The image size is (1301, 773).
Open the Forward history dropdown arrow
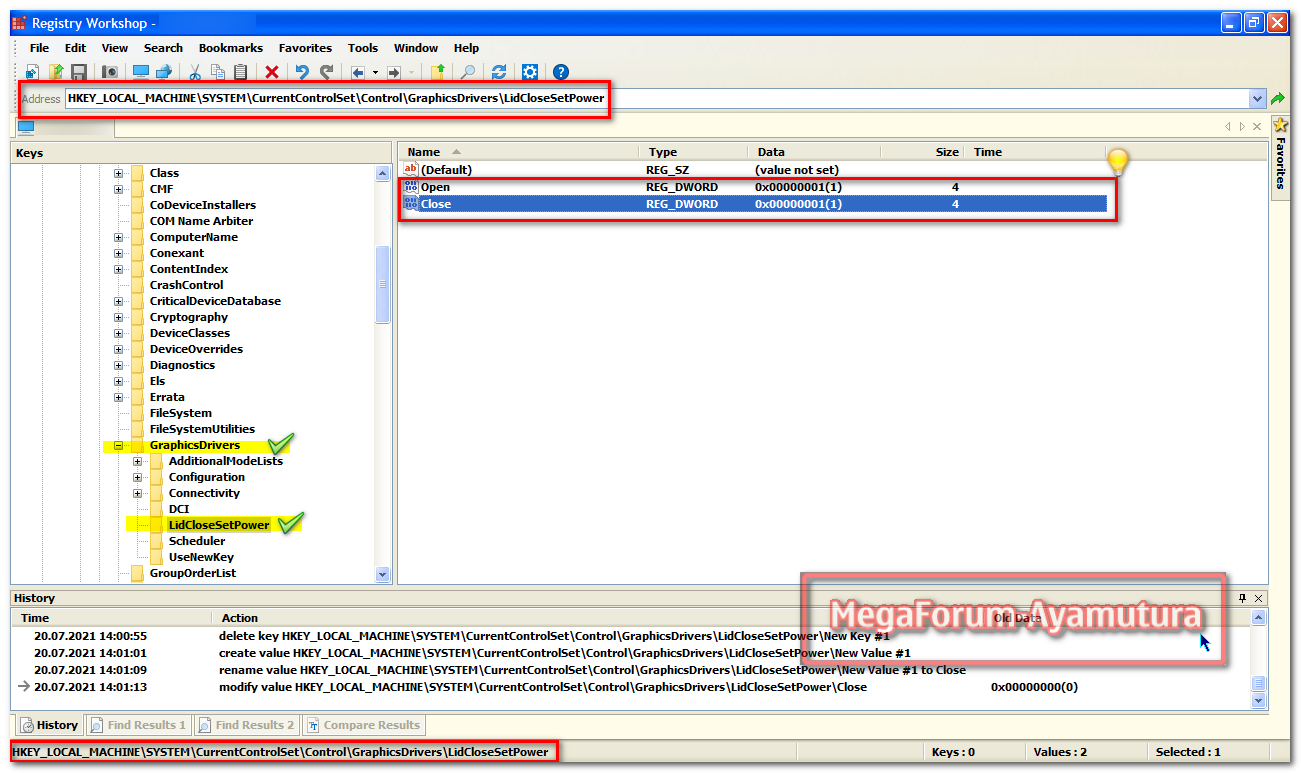[411, 72]
